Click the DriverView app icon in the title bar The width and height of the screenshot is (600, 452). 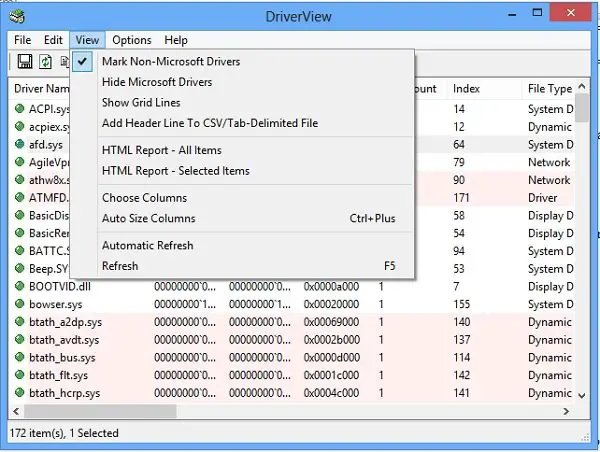point(17,16)
